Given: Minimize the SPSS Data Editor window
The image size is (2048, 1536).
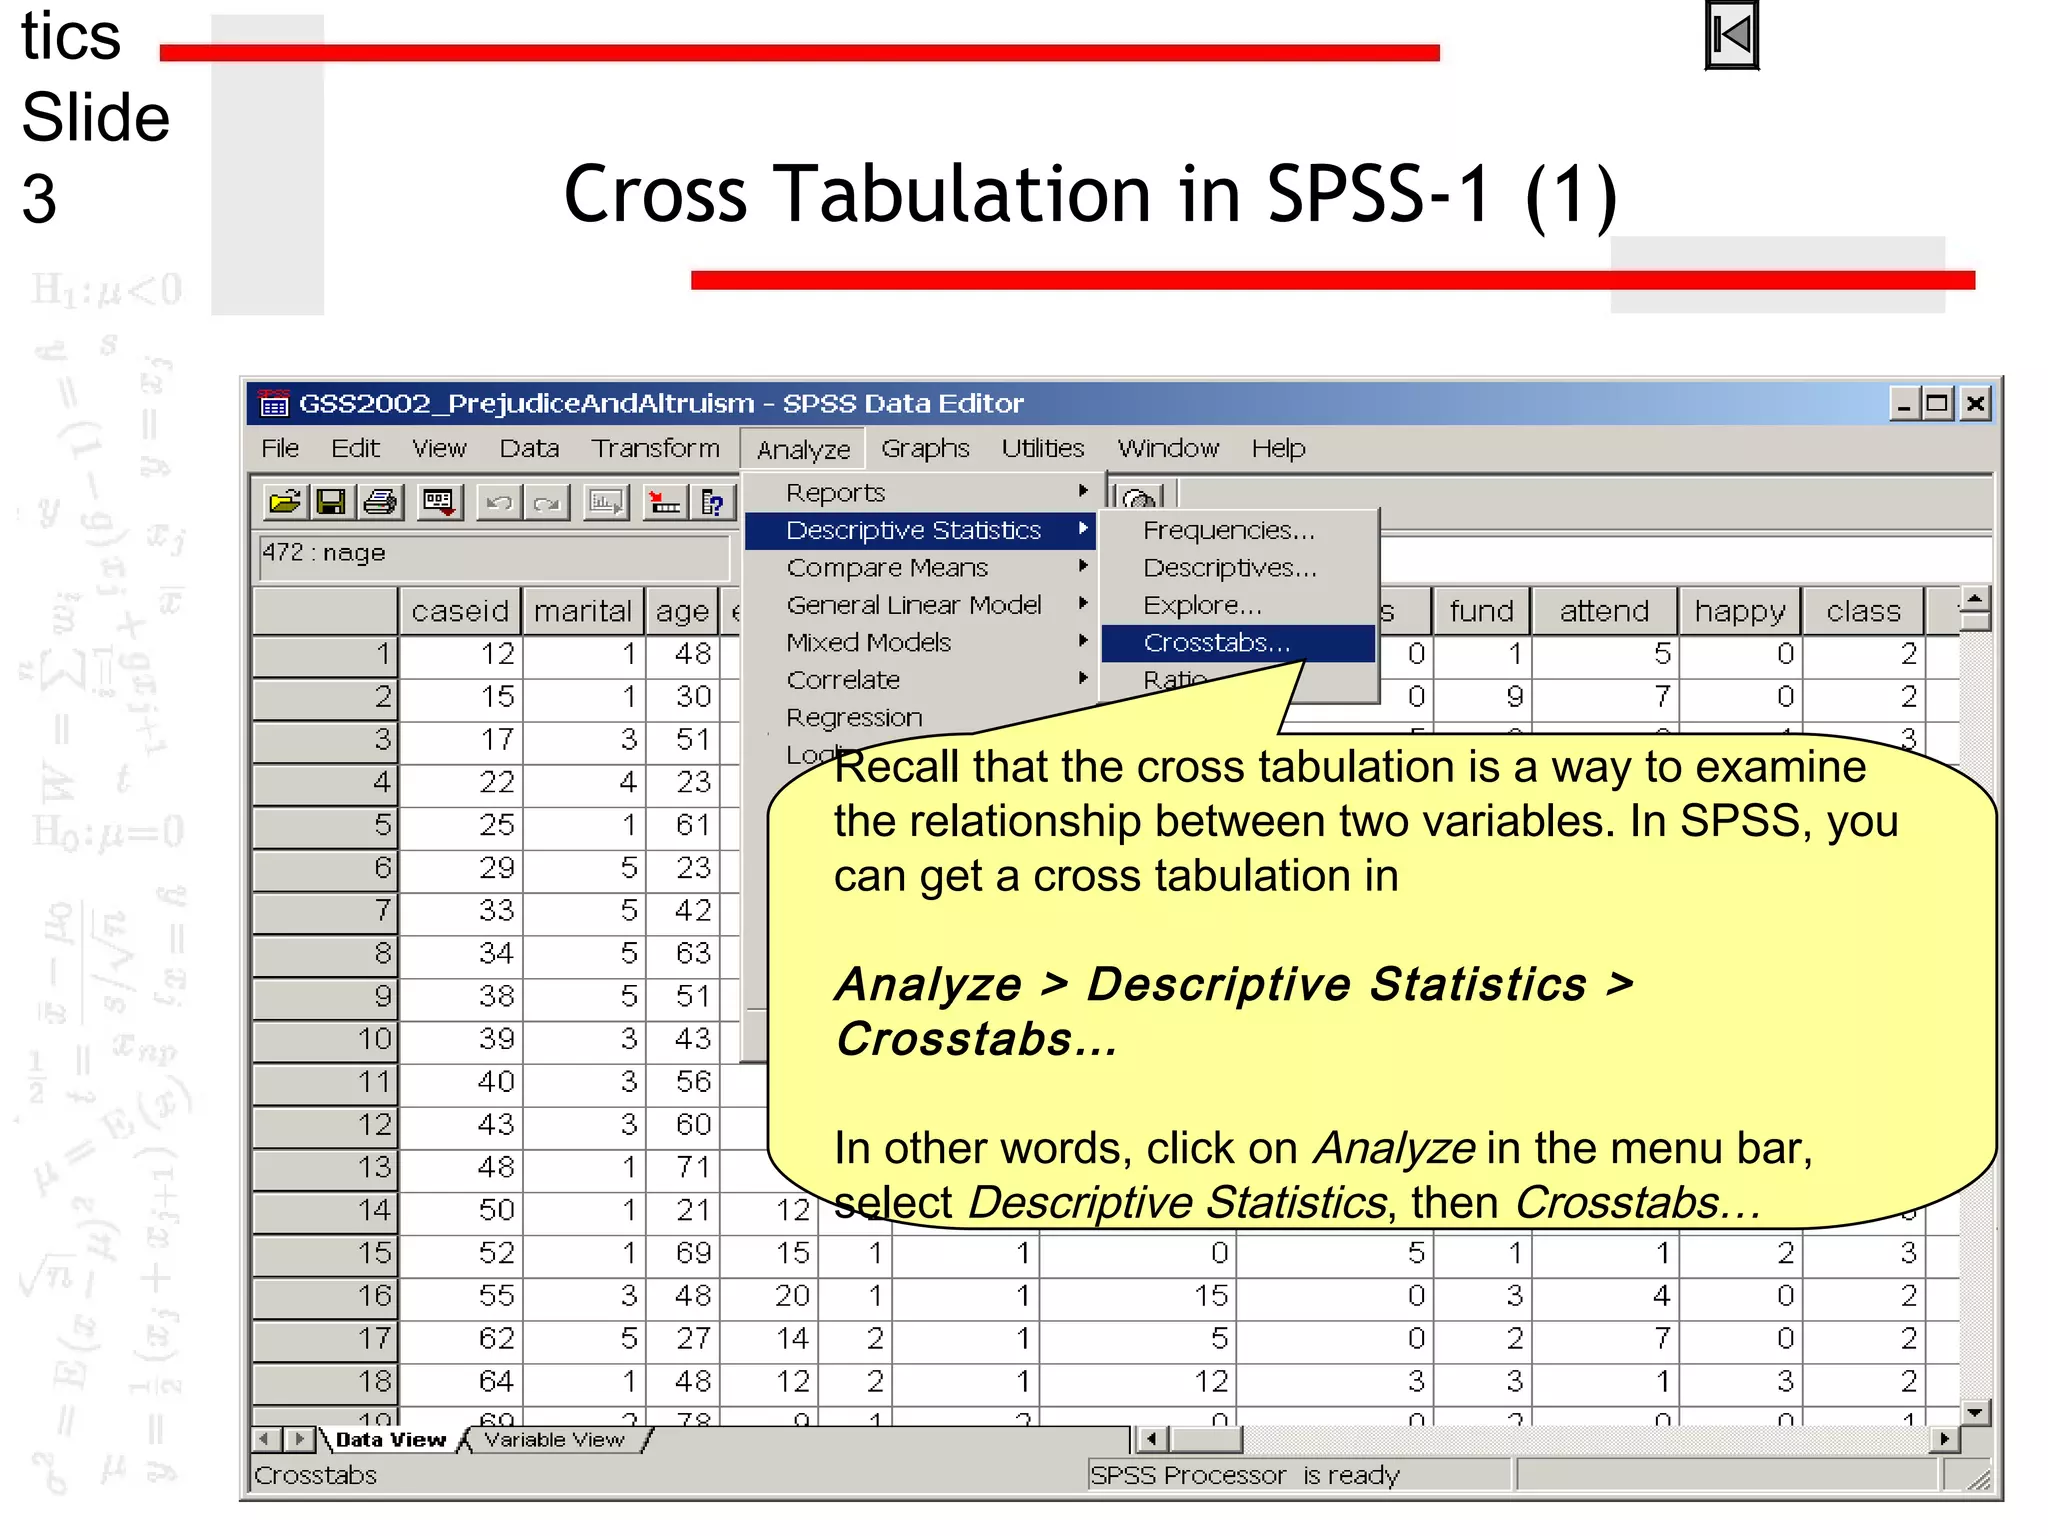Looking at the screenshot, I should pos(1903,404).
